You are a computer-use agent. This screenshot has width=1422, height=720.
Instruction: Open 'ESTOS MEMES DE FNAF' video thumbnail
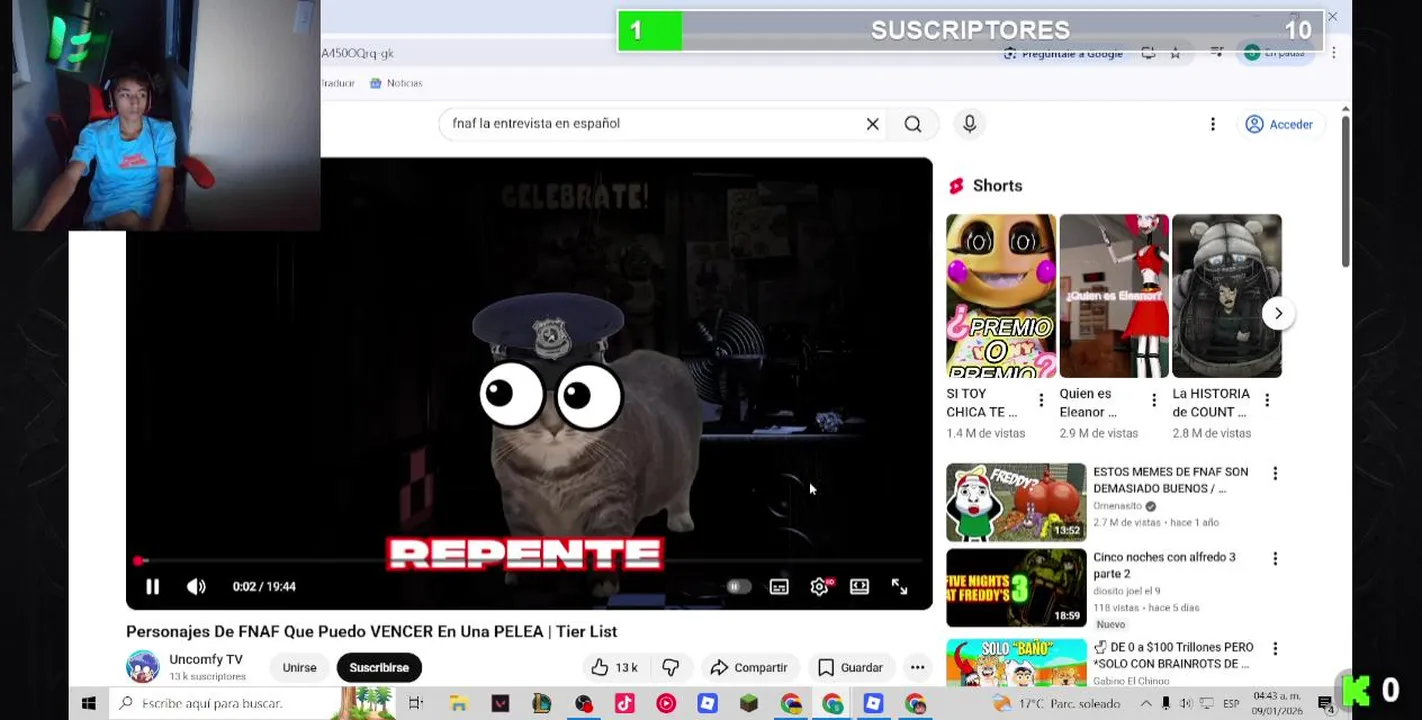pos(1016,502)
